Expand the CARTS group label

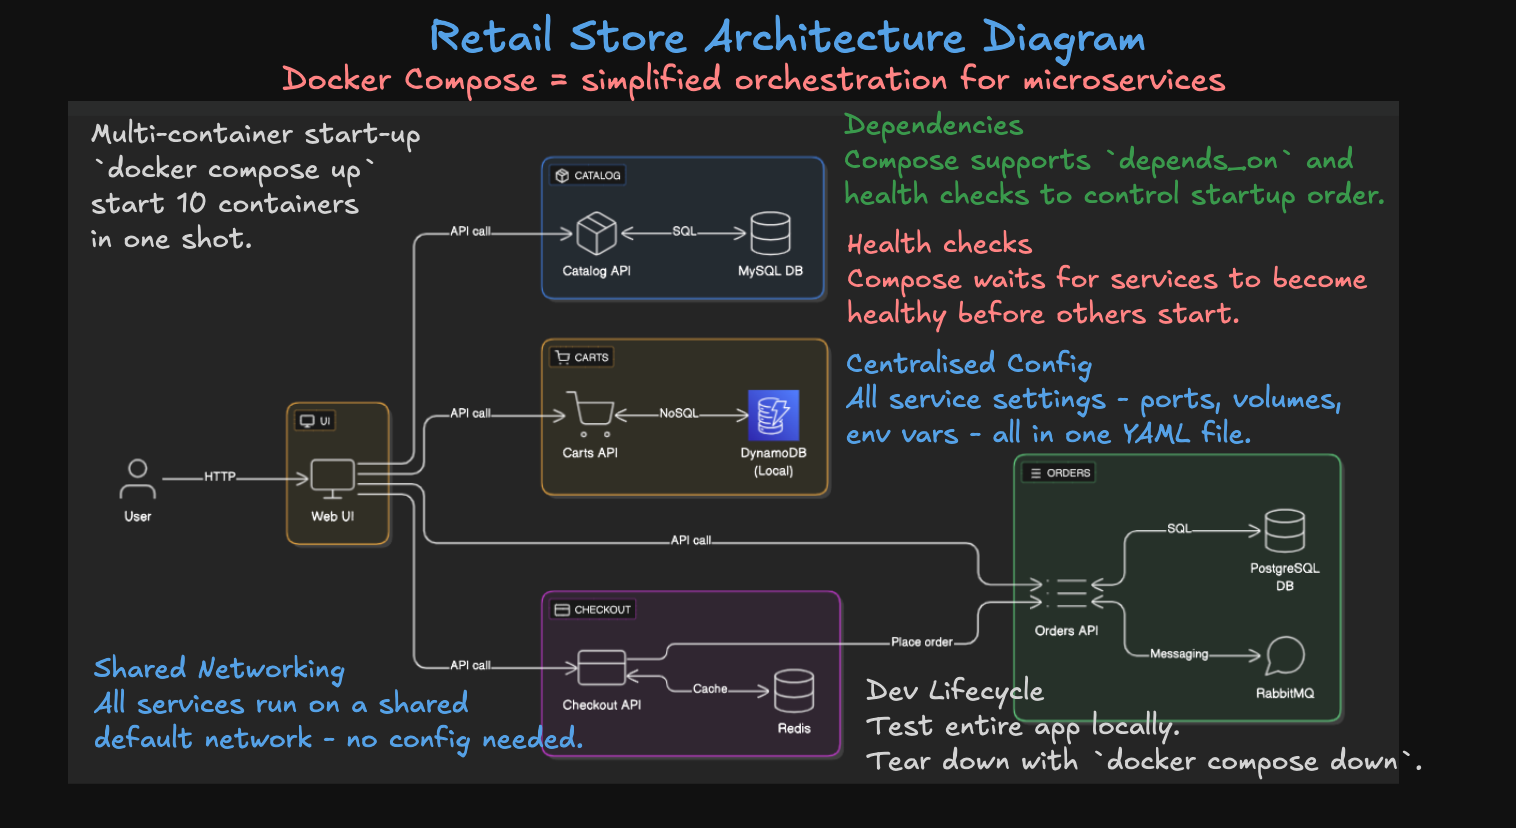[580, 356]
